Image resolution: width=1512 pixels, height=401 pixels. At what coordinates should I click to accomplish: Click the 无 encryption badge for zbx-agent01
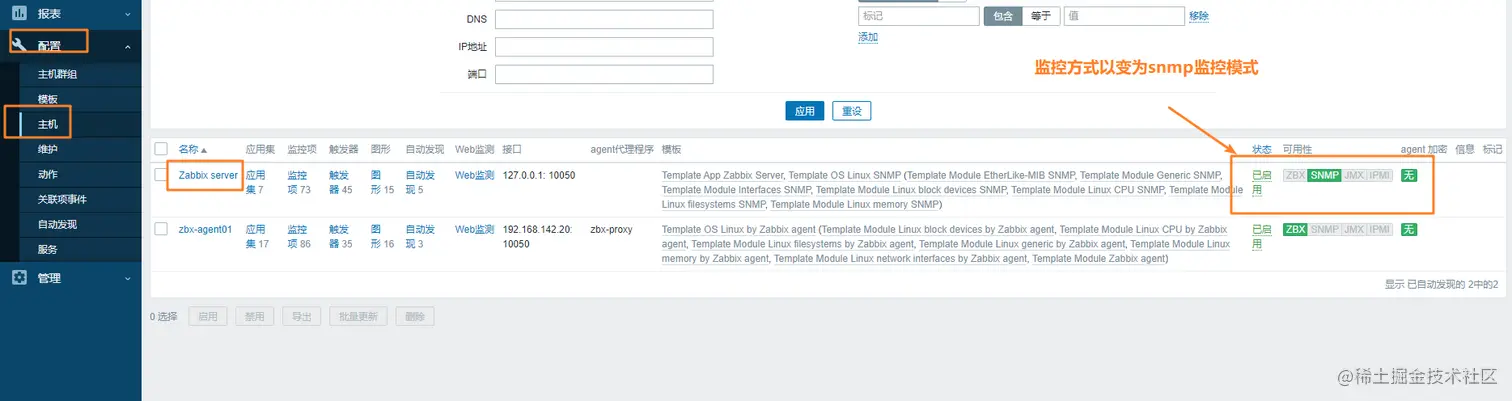(1408, 229)
